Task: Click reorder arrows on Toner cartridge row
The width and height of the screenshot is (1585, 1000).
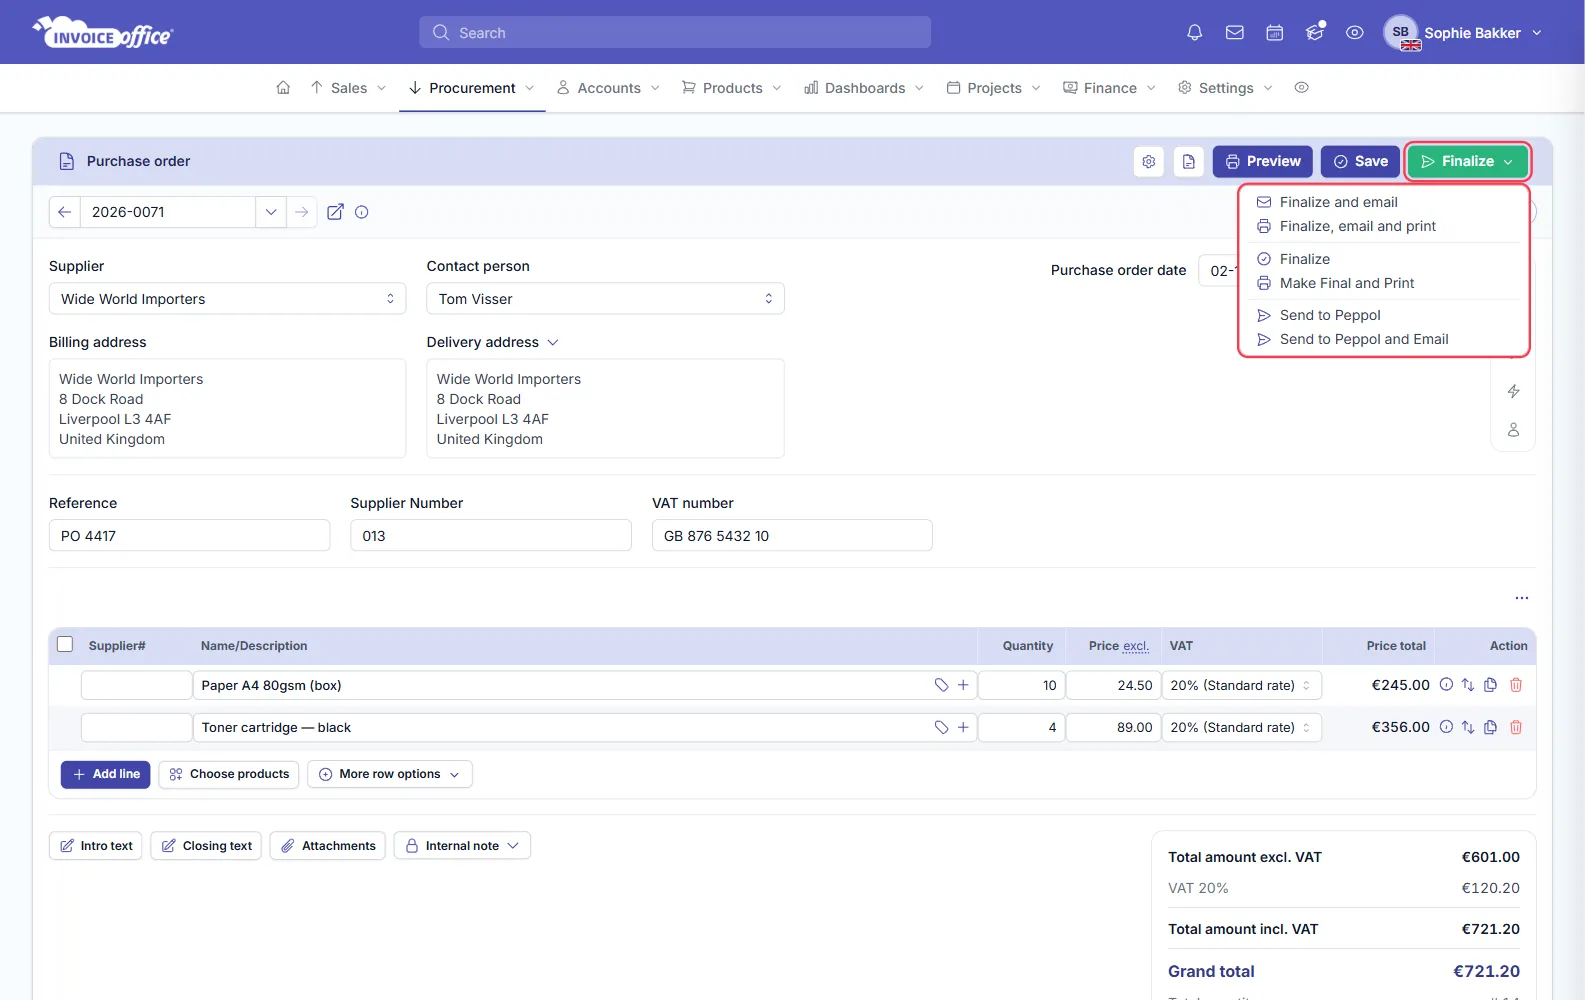Action: 1468,727
